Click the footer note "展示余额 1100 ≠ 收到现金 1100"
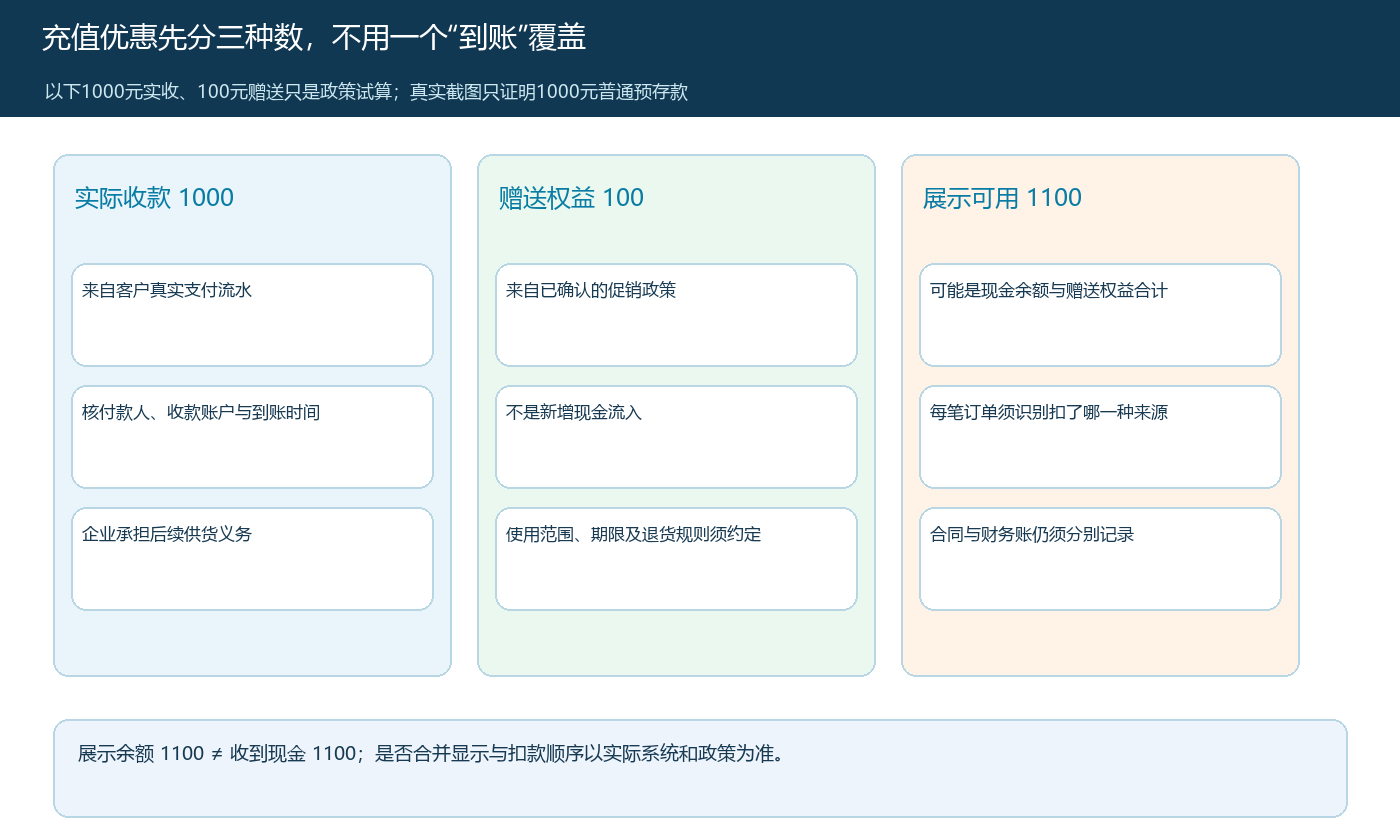Screen dimensions: 1400x840 pos(700,768)
